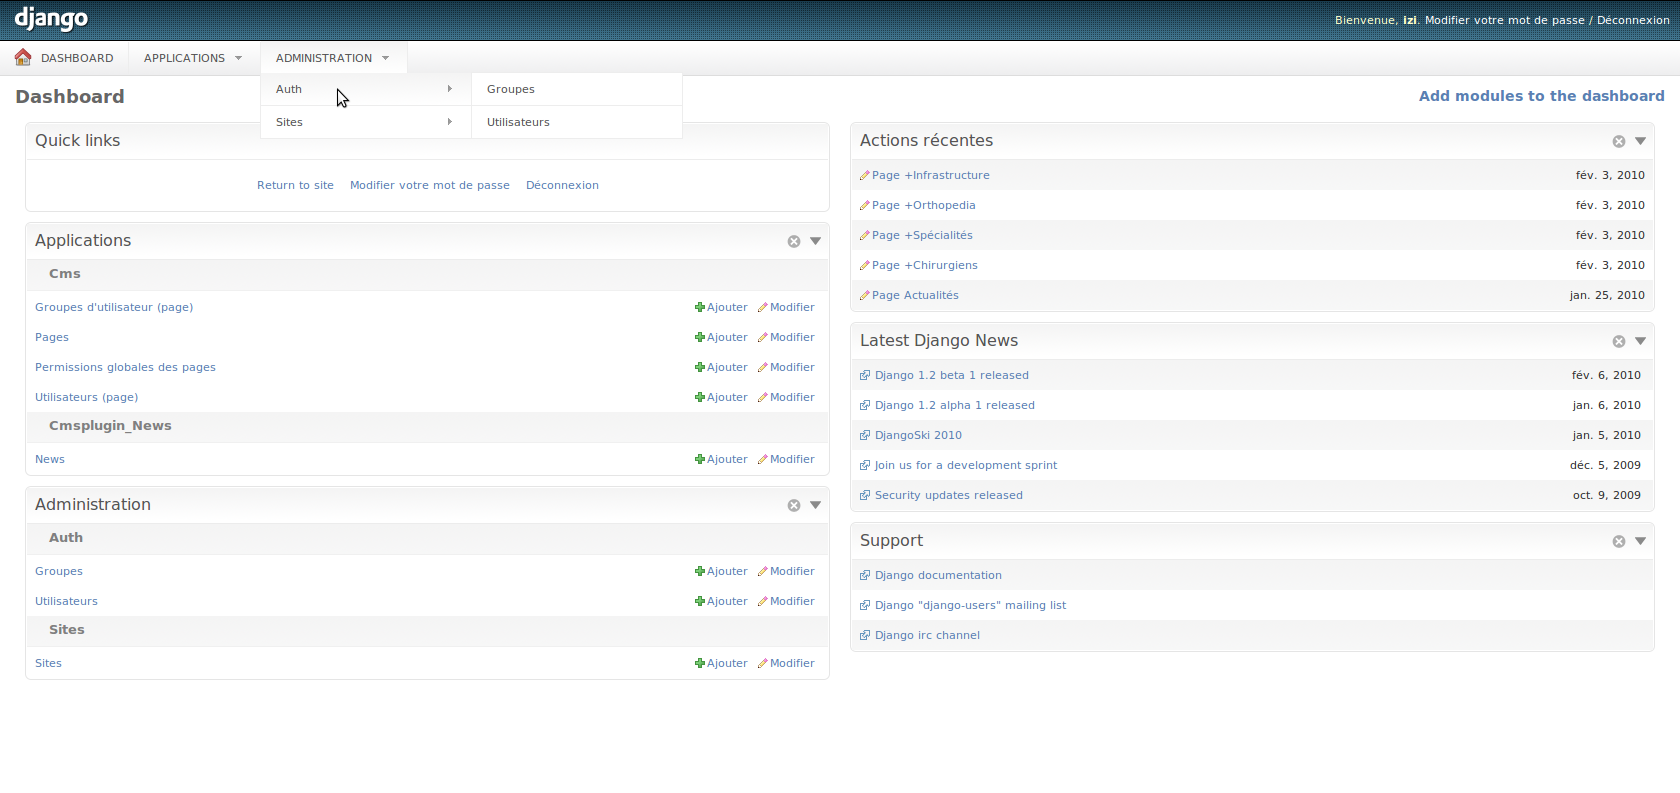Open the Return to site quick link
1680x793 pixels.
tap(295, 185)
